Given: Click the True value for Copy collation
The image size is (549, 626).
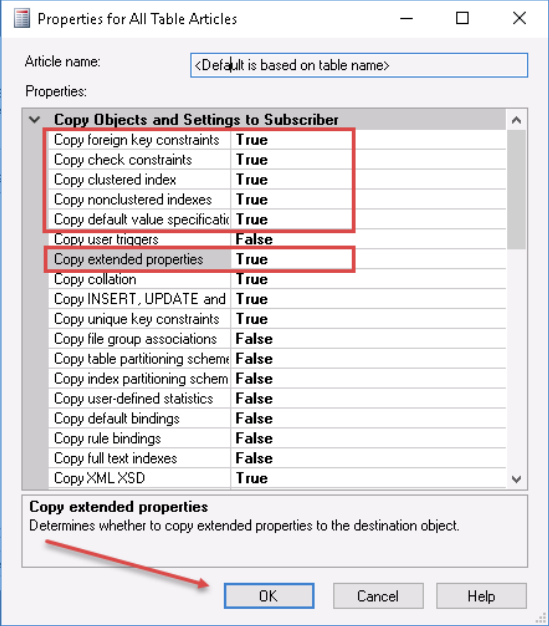Looking at the screenshot, I should pyautogui.click(x=252, y=279).
